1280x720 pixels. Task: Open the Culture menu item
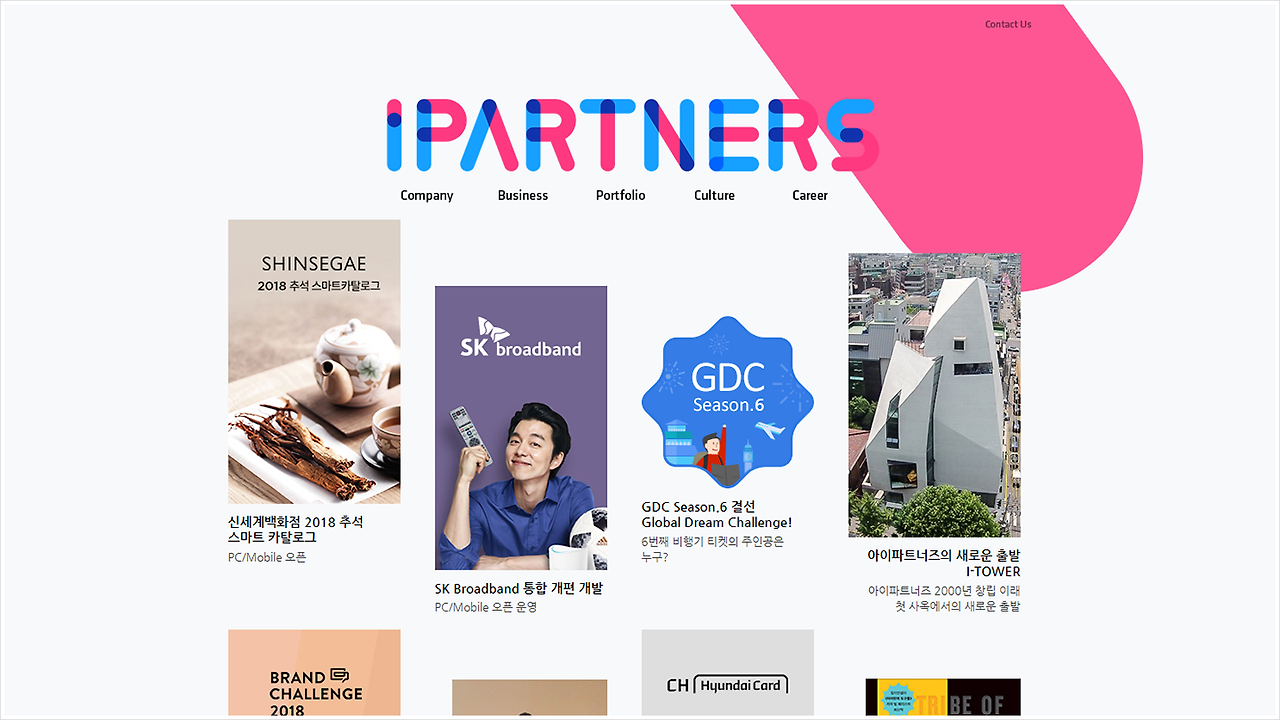click(x=714, y=195)
